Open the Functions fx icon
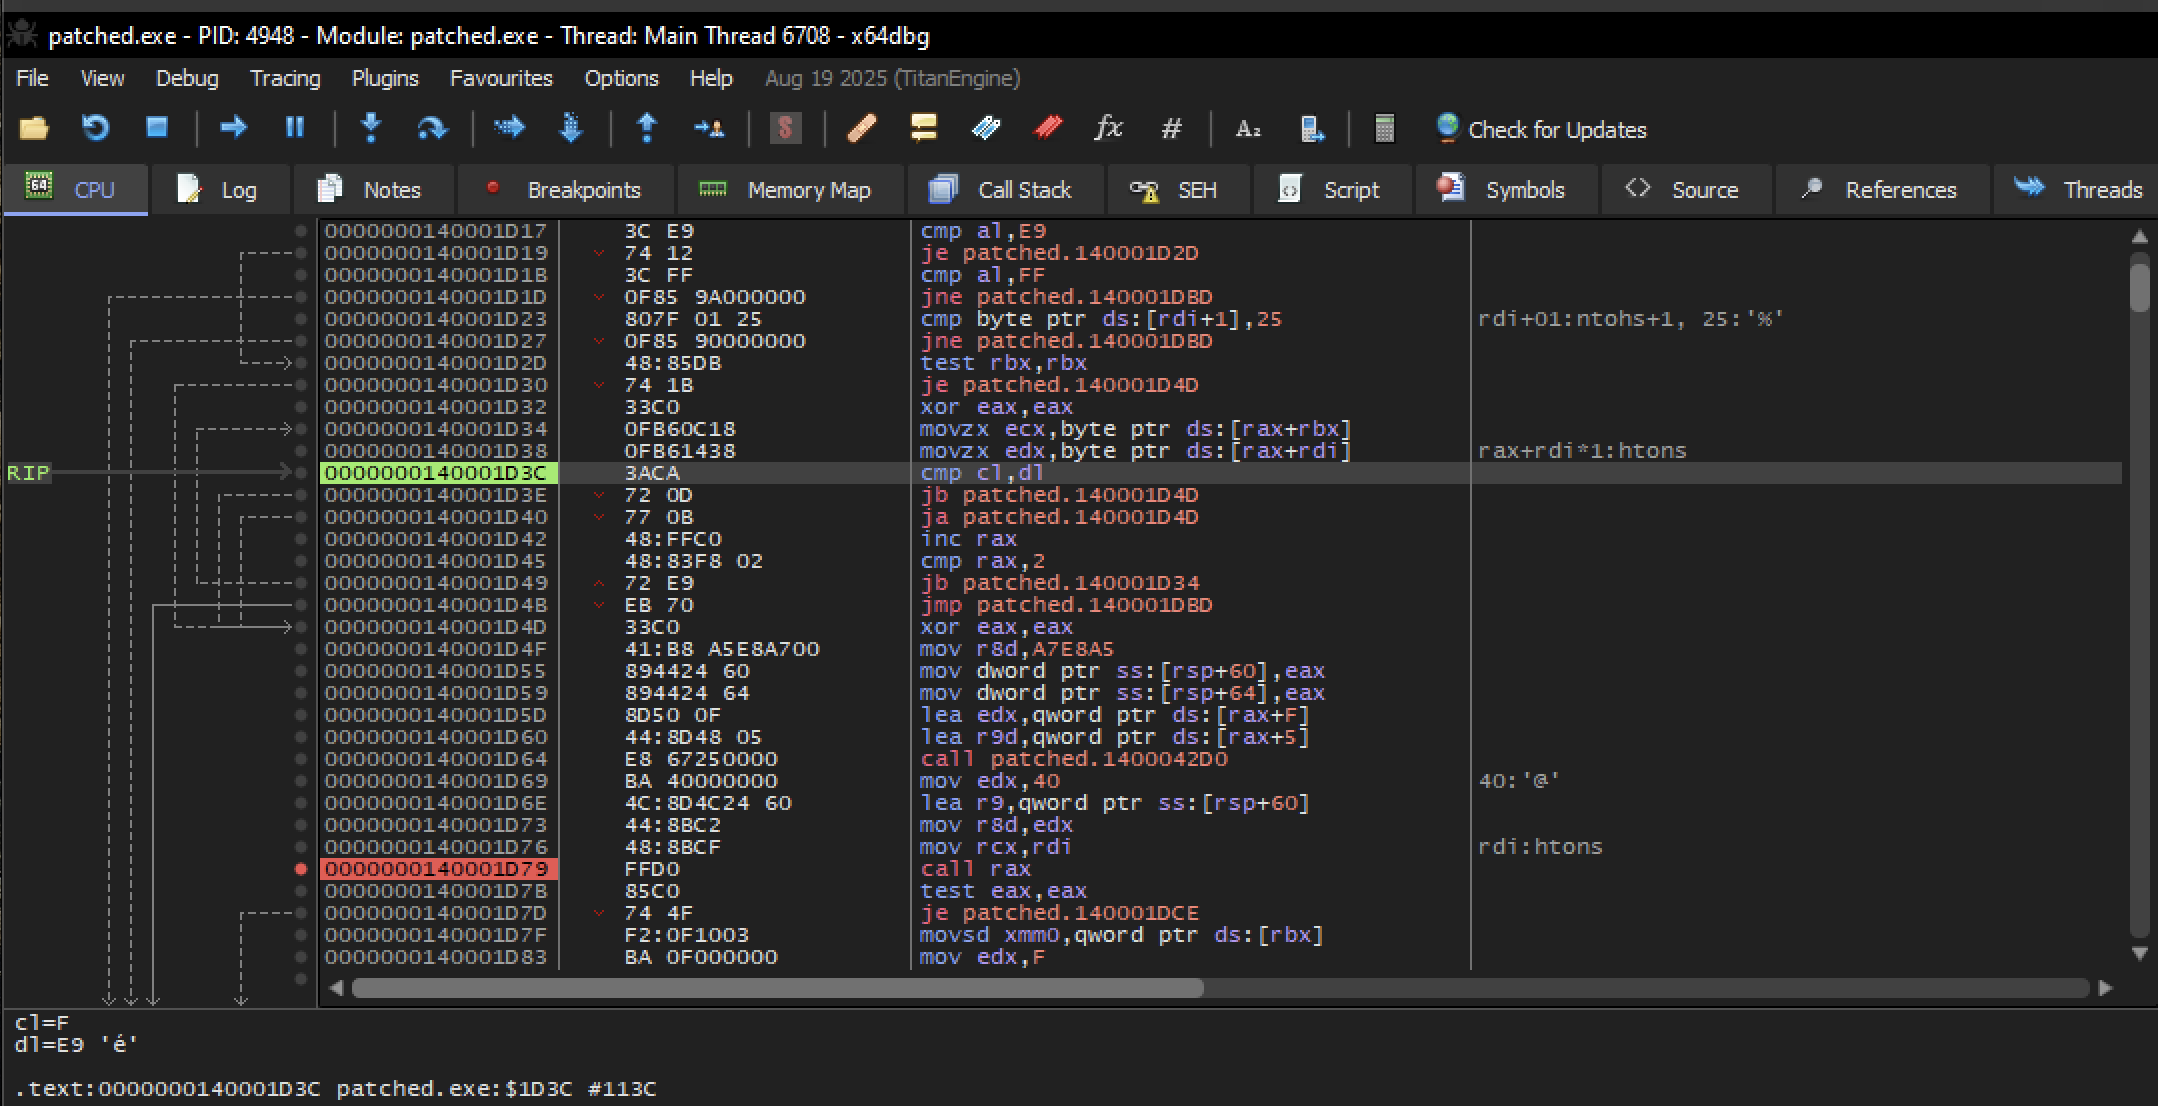2158x1106 pixels. pos(1109,128)
